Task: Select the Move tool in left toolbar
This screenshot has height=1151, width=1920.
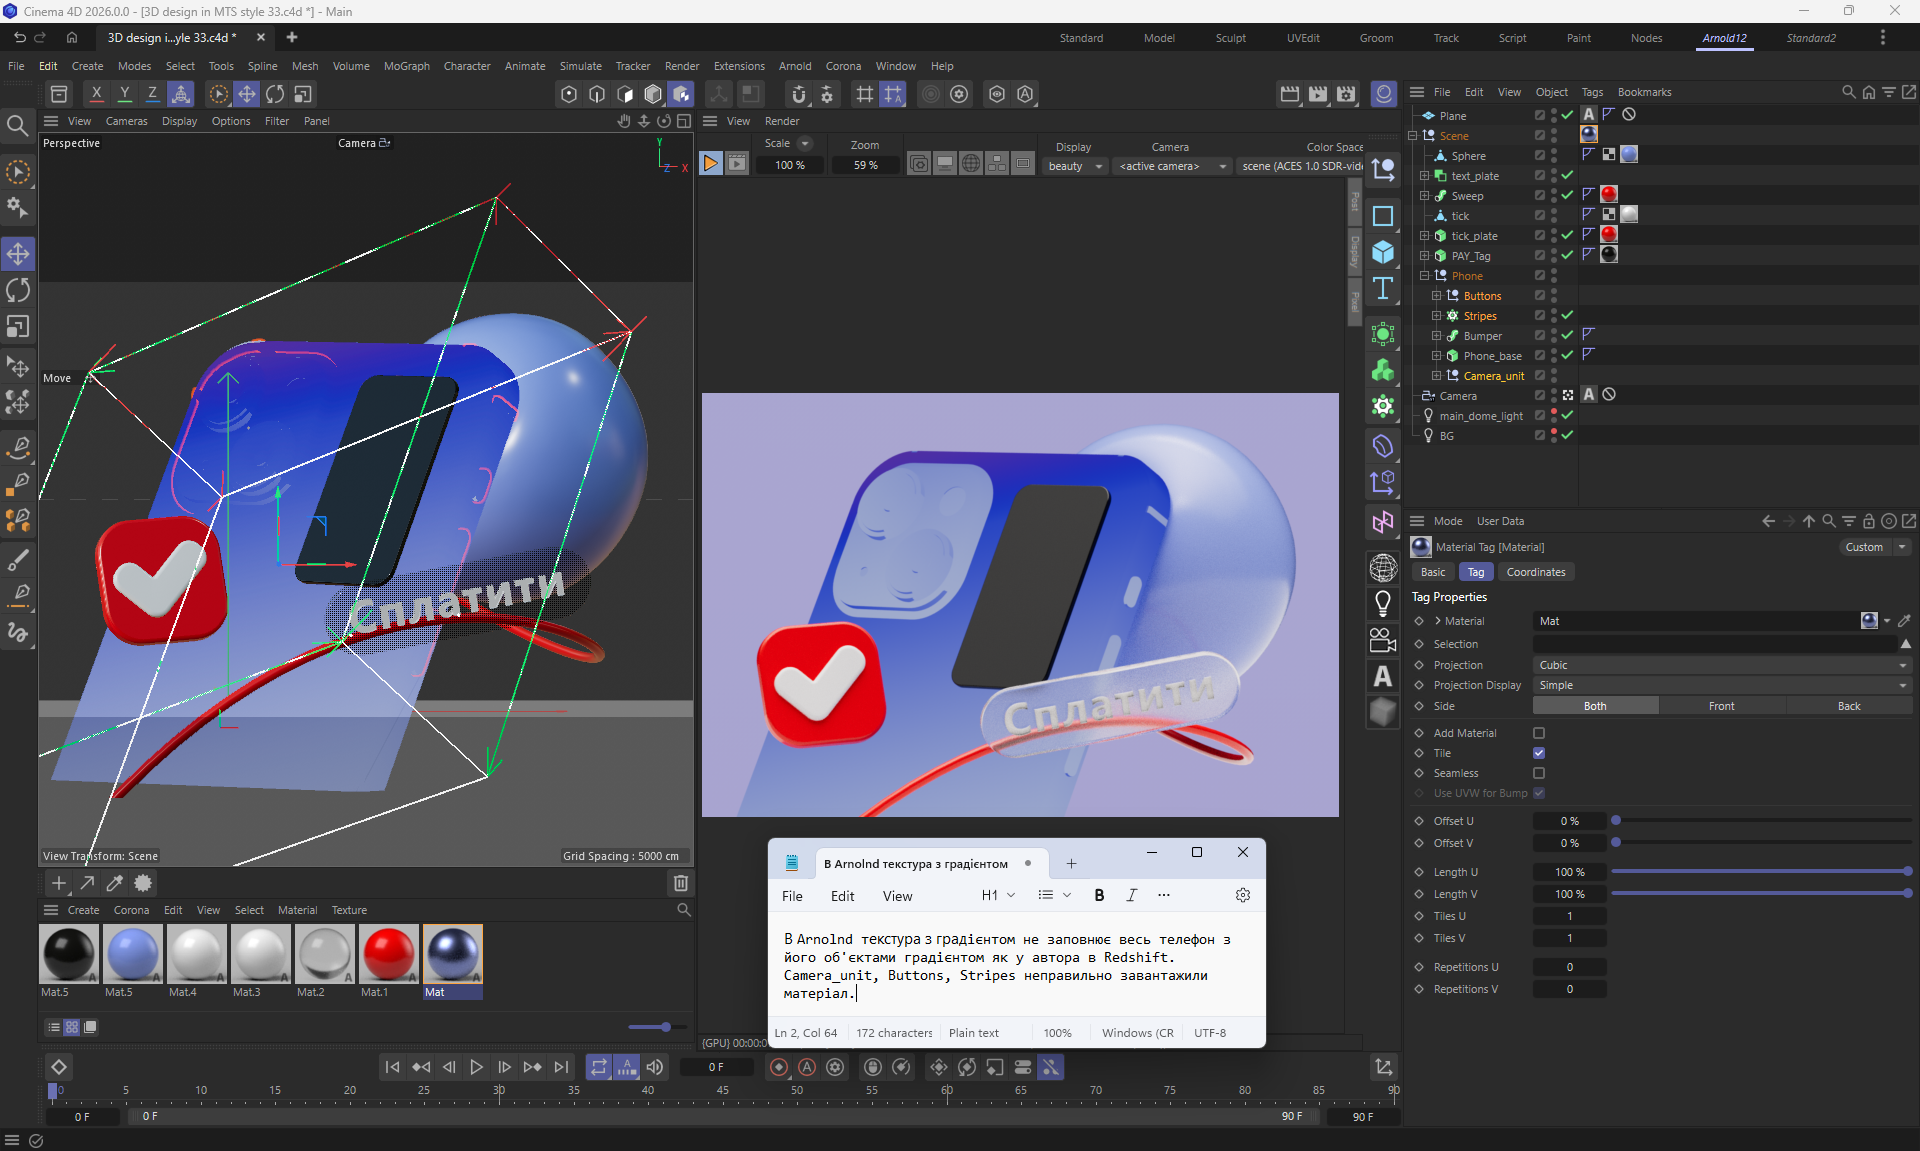Action: coord(18,254)
